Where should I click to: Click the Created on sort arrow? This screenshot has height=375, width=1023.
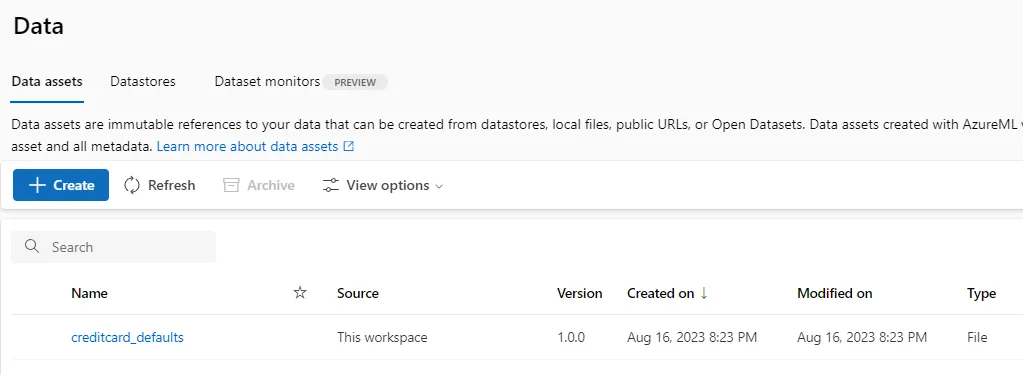click(703, 293)
